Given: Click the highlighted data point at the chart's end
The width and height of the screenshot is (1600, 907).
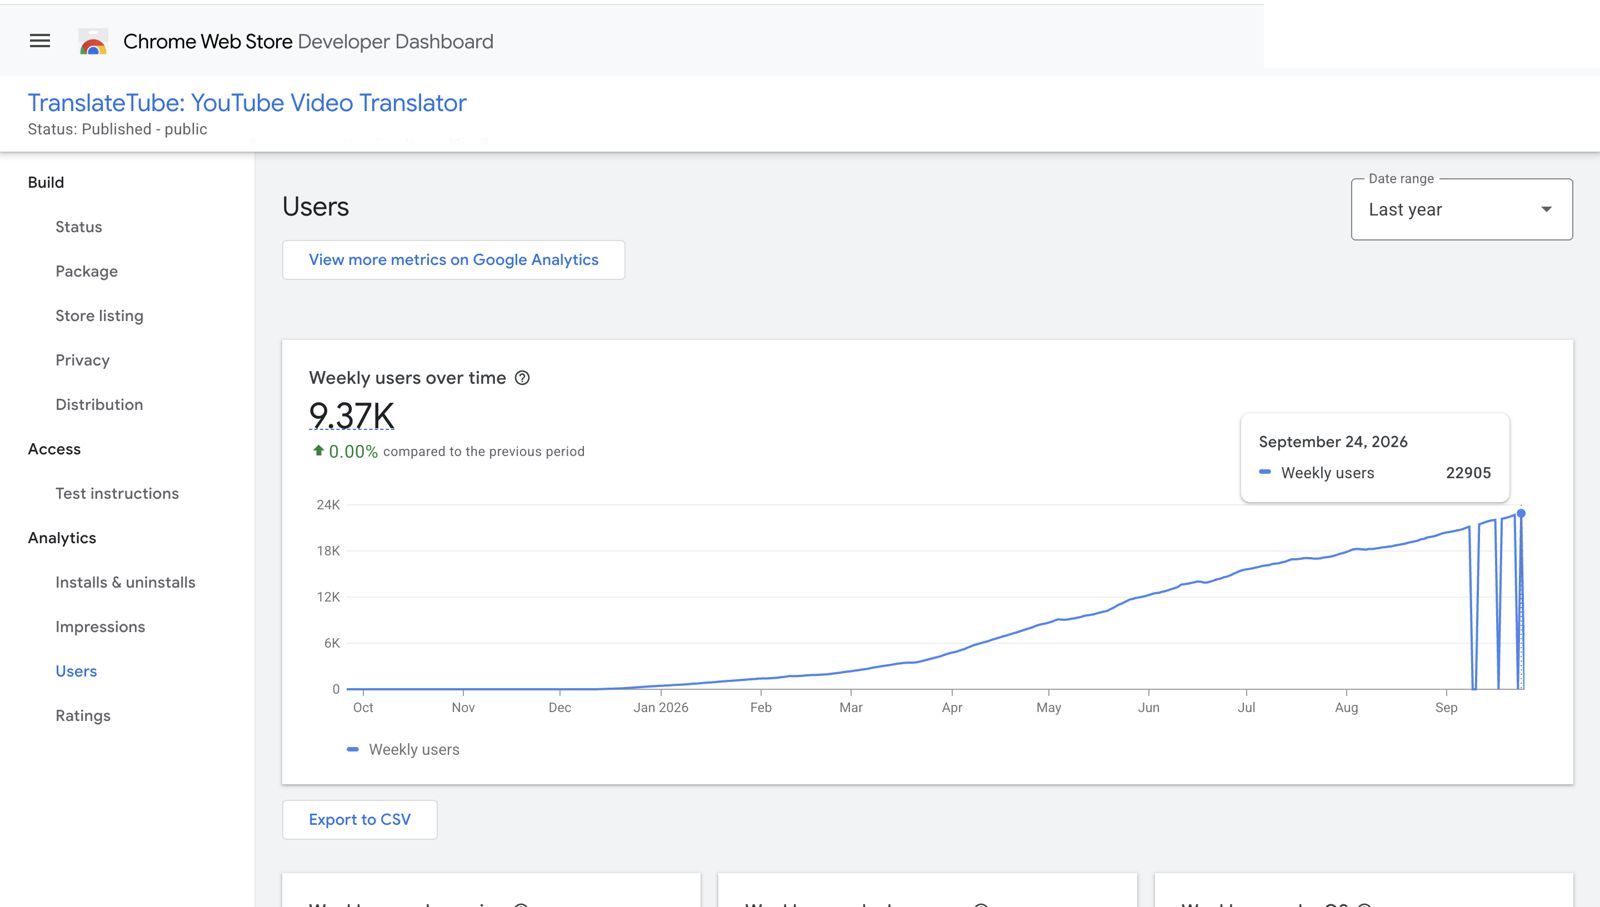Looking at the screenshot, I should [x=1521, y=513].
